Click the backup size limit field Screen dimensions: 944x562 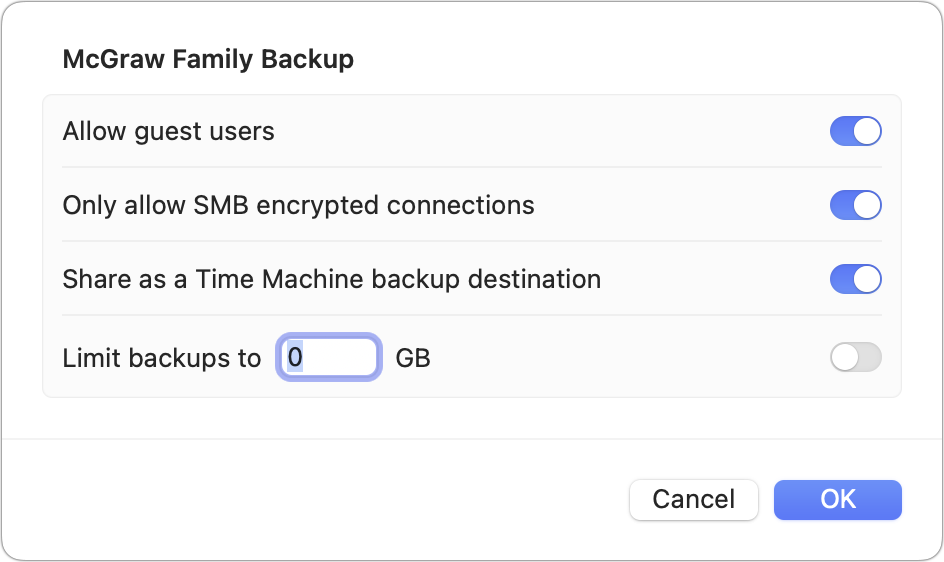tap(329, 357)
